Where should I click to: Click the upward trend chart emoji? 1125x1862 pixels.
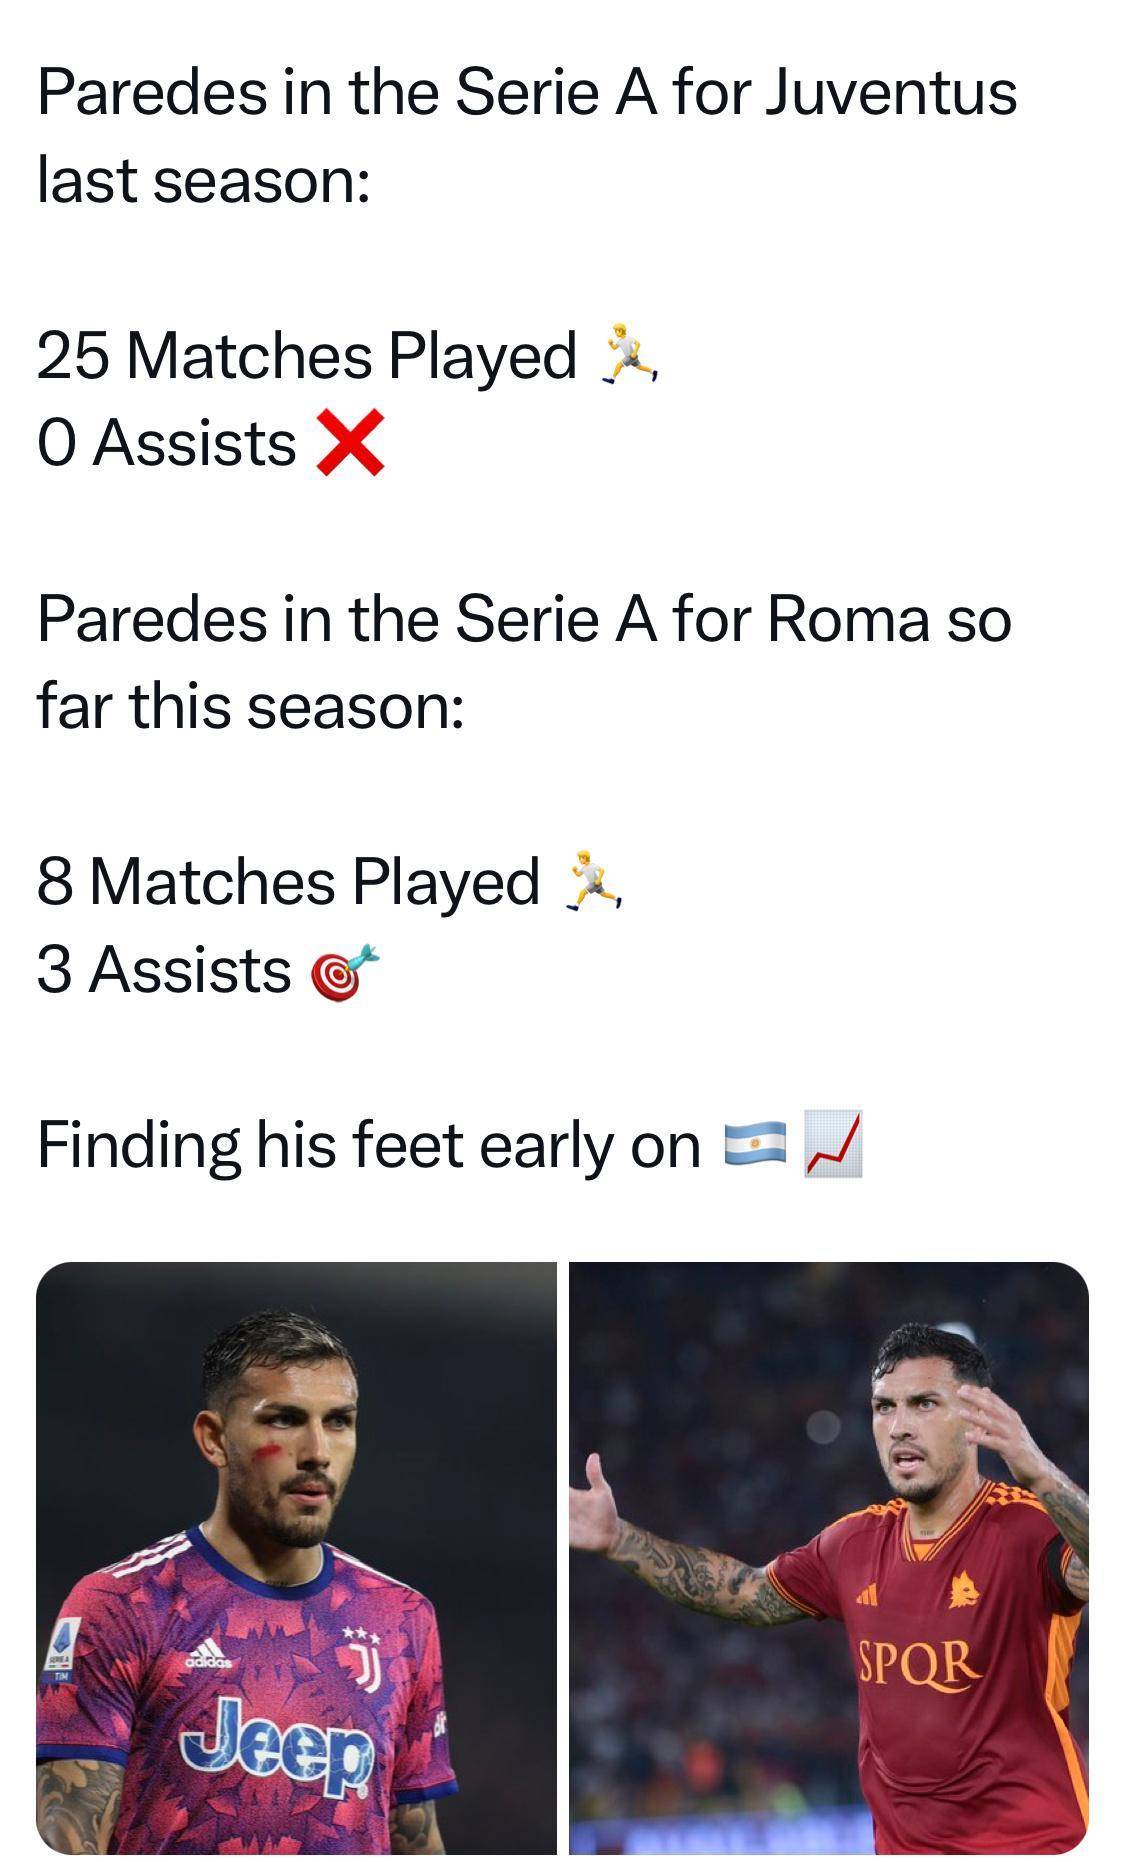click(x=833, y=1144)
